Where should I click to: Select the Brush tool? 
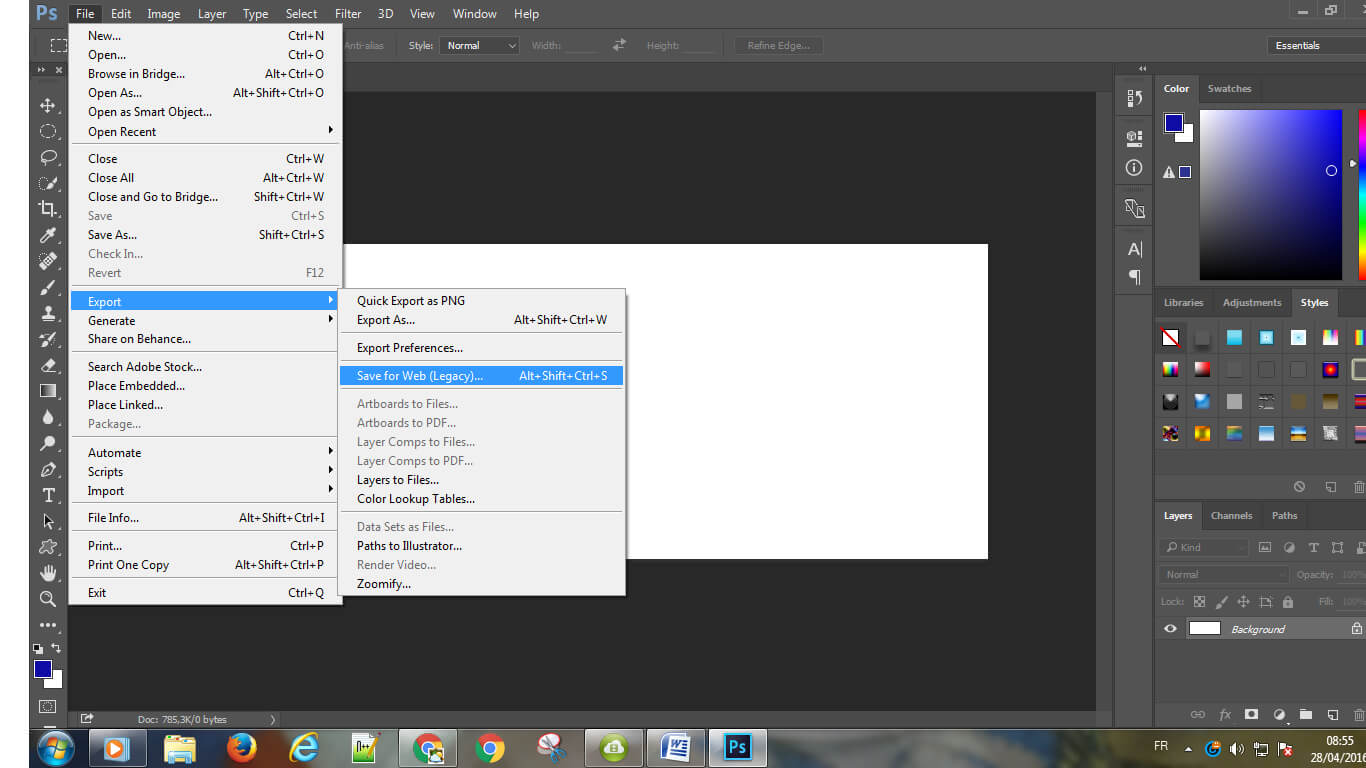pyautogui.click(x=47, y=287)
